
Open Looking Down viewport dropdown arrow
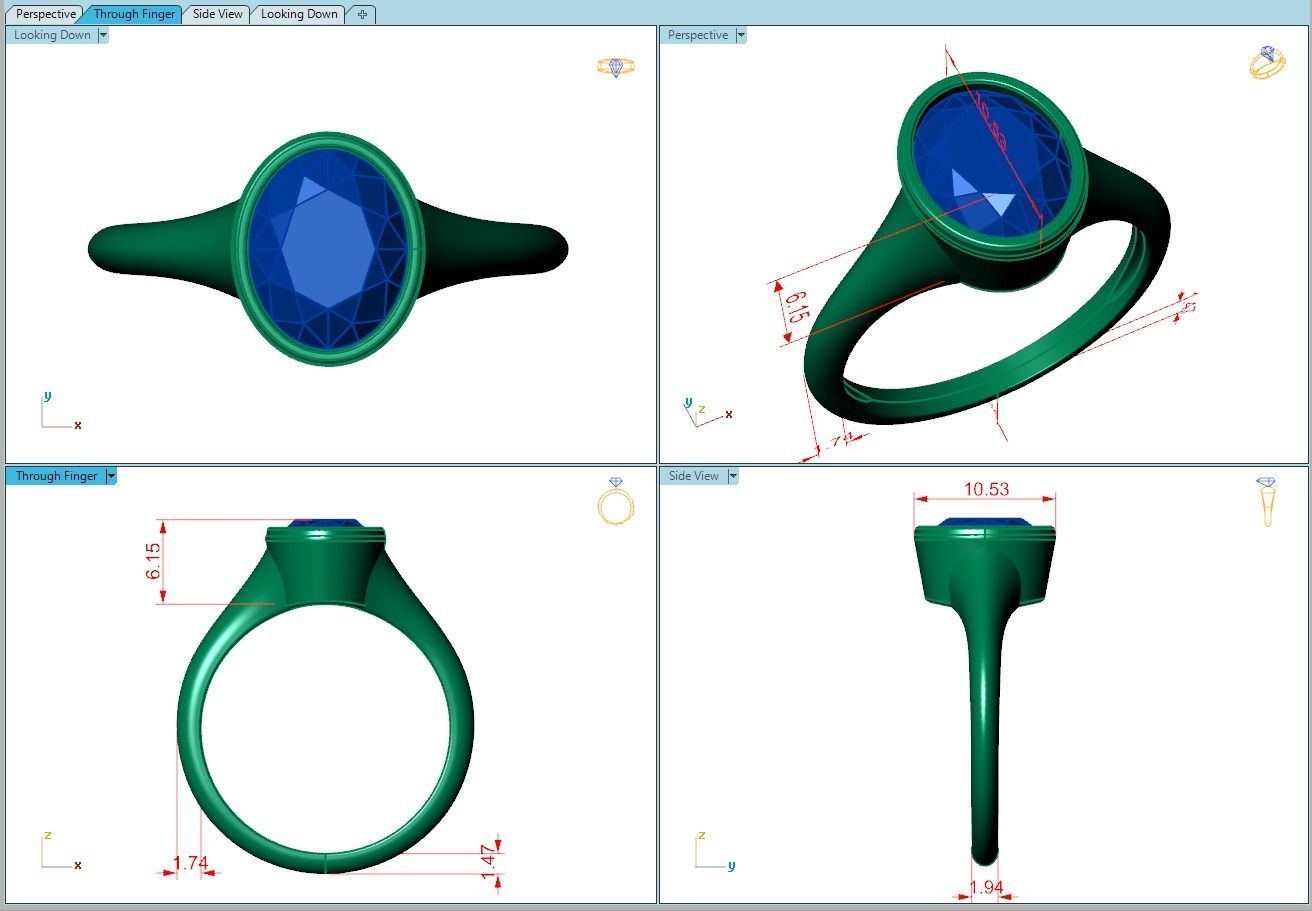click(103, 35)
